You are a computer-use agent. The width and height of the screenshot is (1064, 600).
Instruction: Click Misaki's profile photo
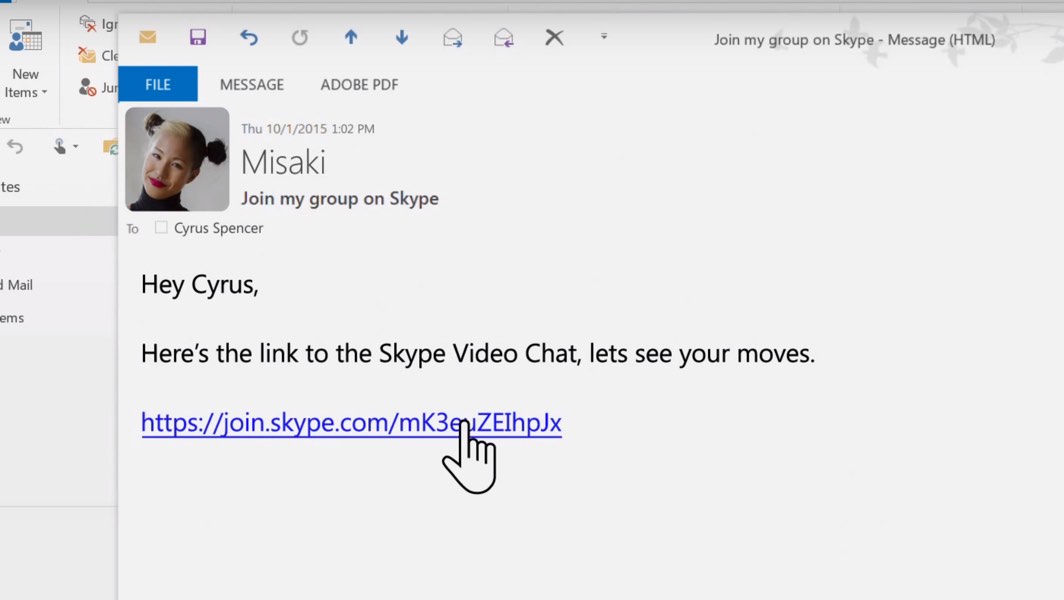(x=177, y=159)
